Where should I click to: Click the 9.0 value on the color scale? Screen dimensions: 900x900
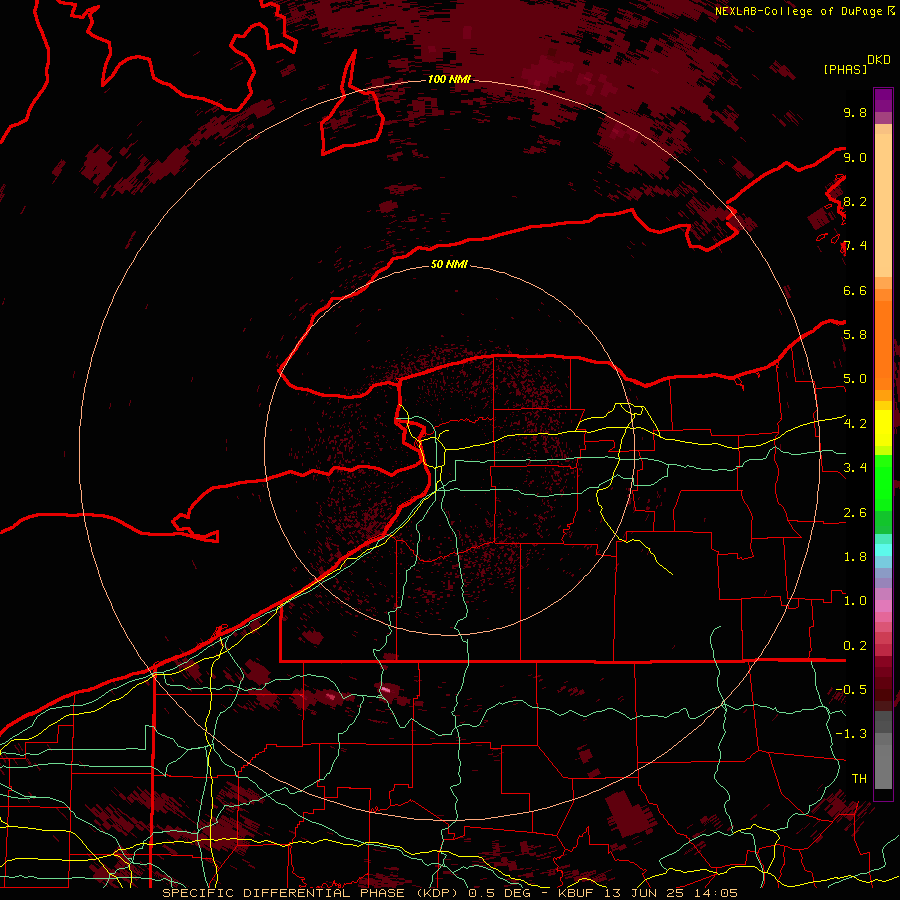(x=855, y=157)
